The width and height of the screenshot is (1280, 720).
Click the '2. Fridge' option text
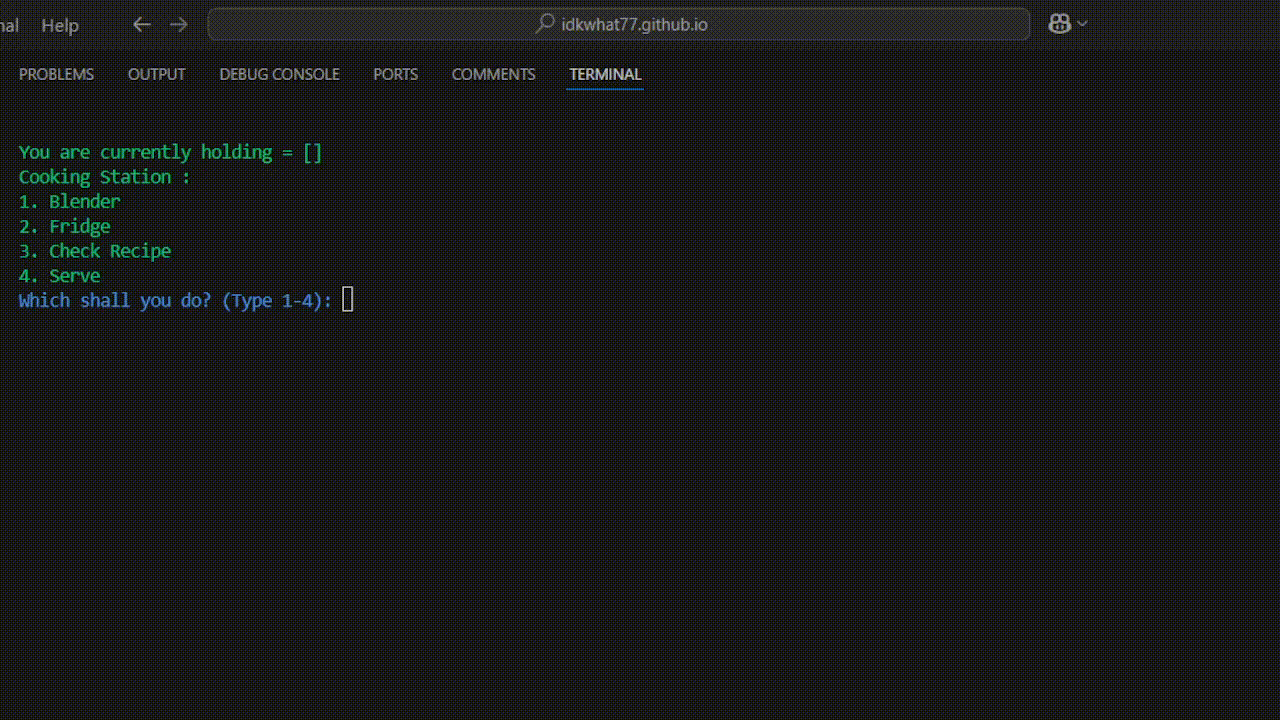coord(64,226)
